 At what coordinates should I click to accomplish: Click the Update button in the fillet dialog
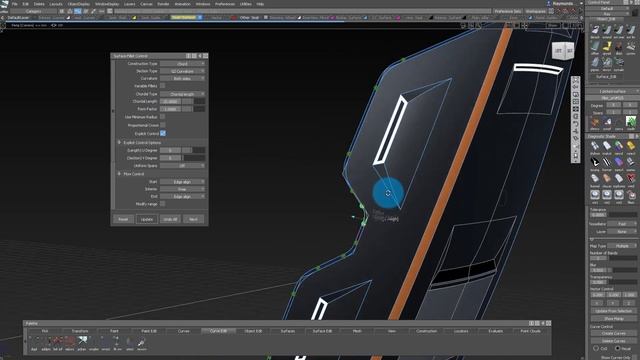pyautogui.click(x=147, y=219)
